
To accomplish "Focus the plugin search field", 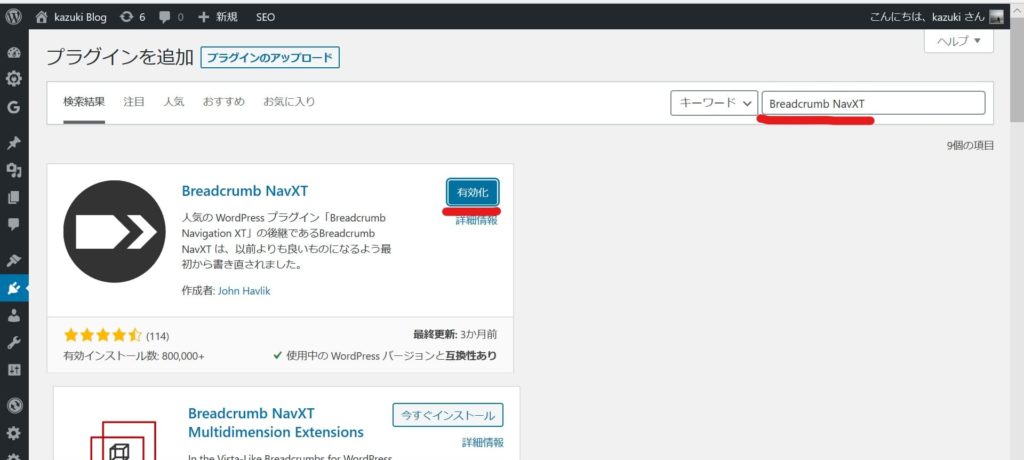I will pos(873,103).
